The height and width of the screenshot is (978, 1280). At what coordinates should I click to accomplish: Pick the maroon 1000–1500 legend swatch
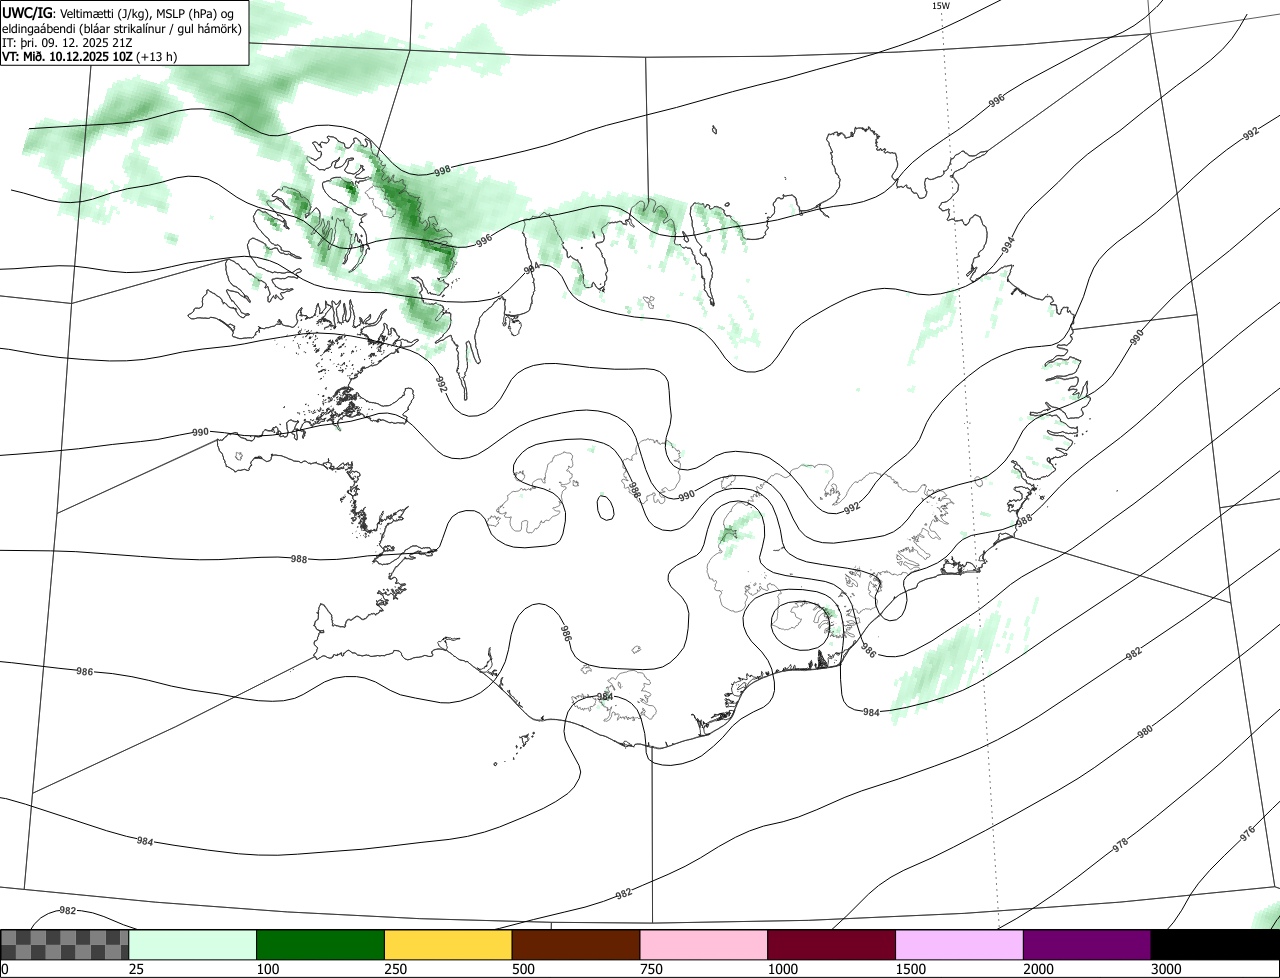[x=831, y=945]
